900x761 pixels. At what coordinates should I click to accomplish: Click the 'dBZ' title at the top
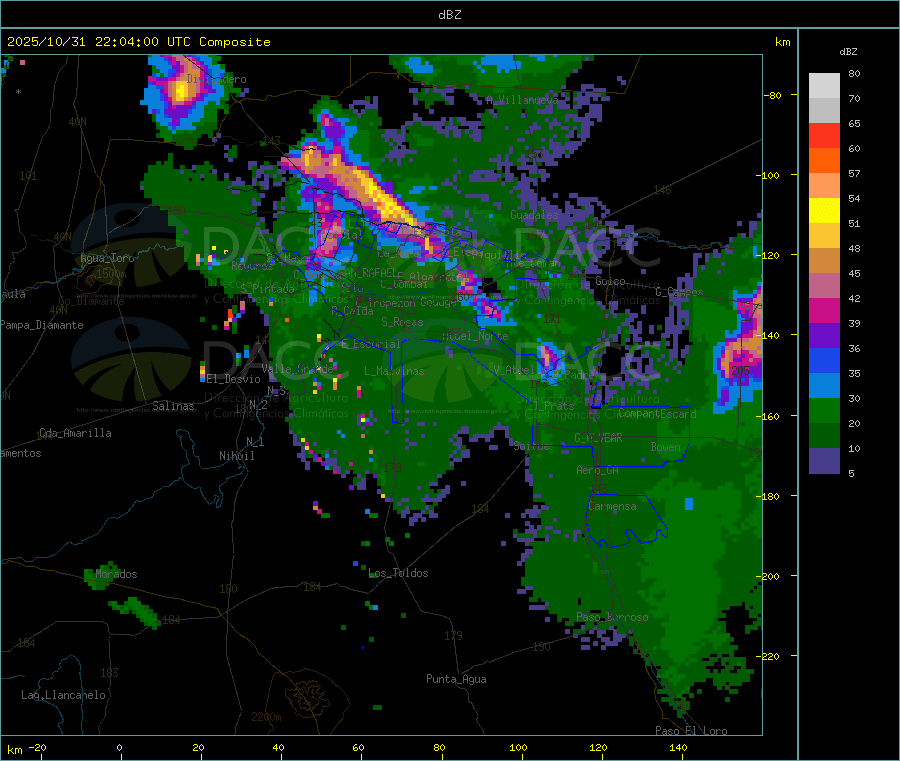(449, 15)
